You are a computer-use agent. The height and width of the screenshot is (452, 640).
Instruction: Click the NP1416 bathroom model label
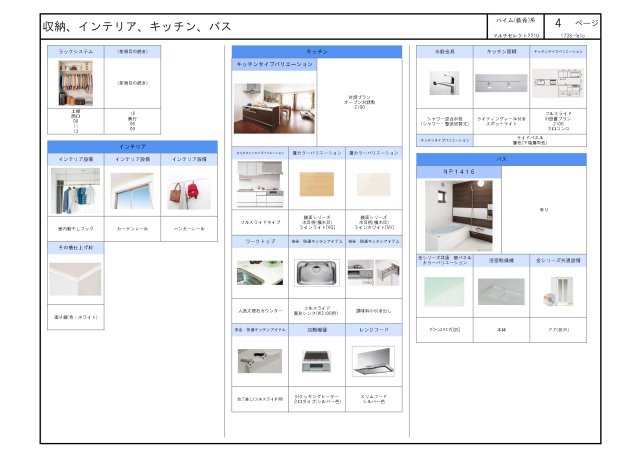tap(458, 172)
